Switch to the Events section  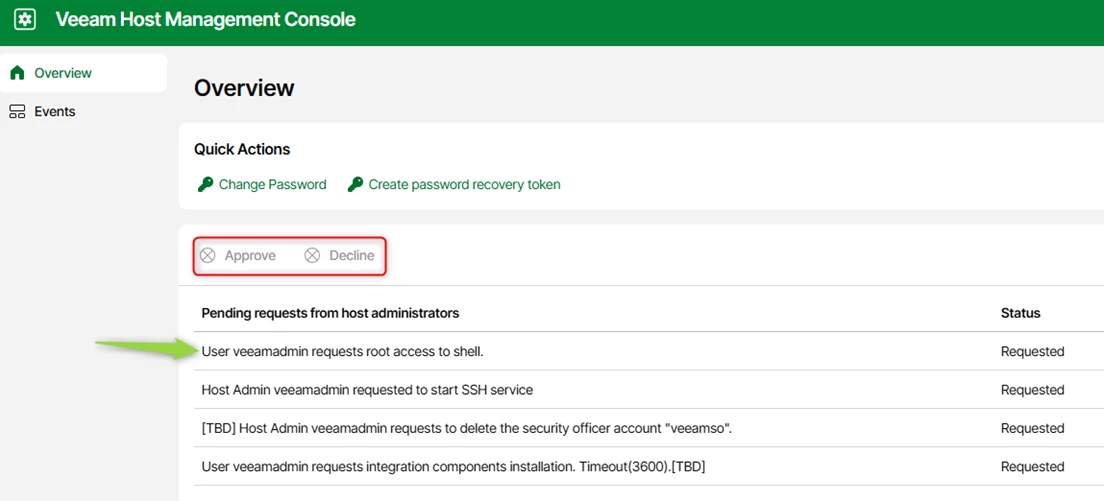pos(55,112)
